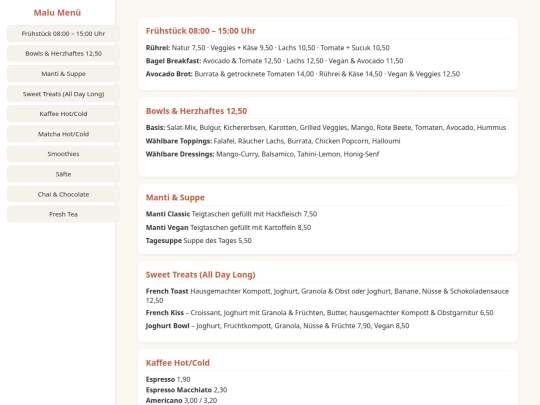This screenshot has height=405, width=540.
Task: Select the Rührei line in breakfast
Action: coord(268,48)
